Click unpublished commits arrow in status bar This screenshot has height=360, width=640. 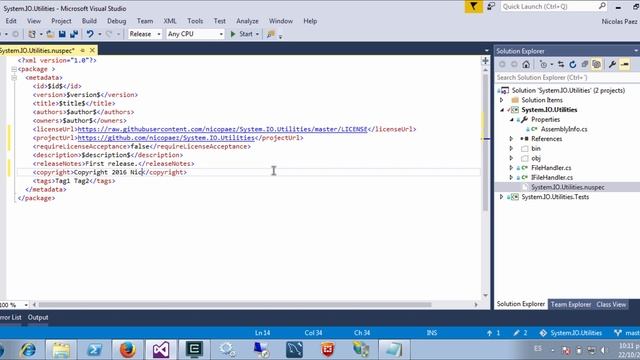tap(489, 333)
